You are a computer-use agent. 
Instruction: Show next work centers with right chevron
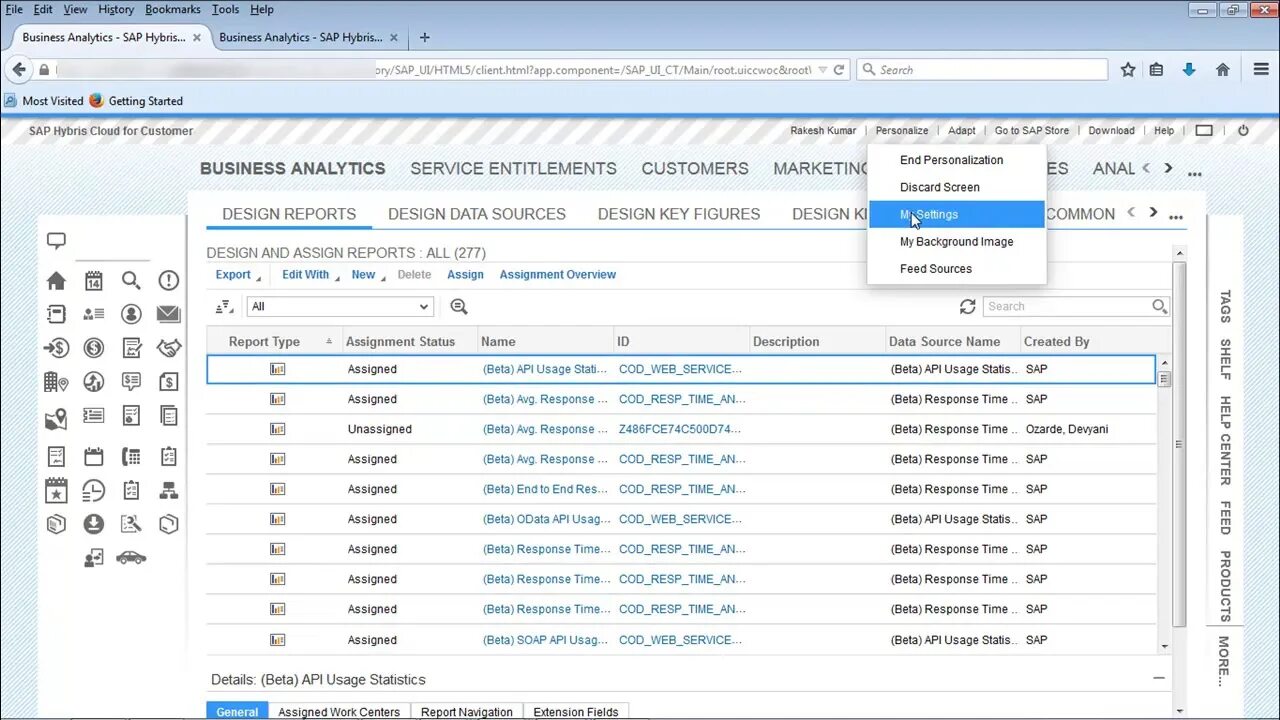pyautogui.click(x=1168, y=168)
